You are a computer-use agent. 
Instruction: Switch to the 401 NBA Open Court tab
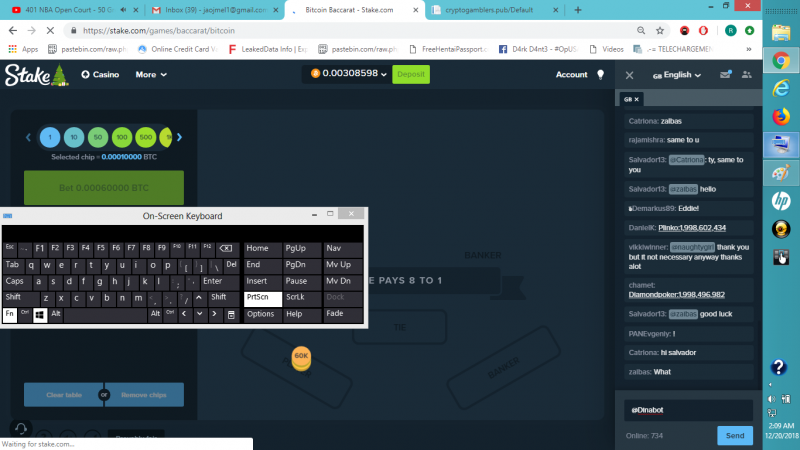click(x=69, y=10)
